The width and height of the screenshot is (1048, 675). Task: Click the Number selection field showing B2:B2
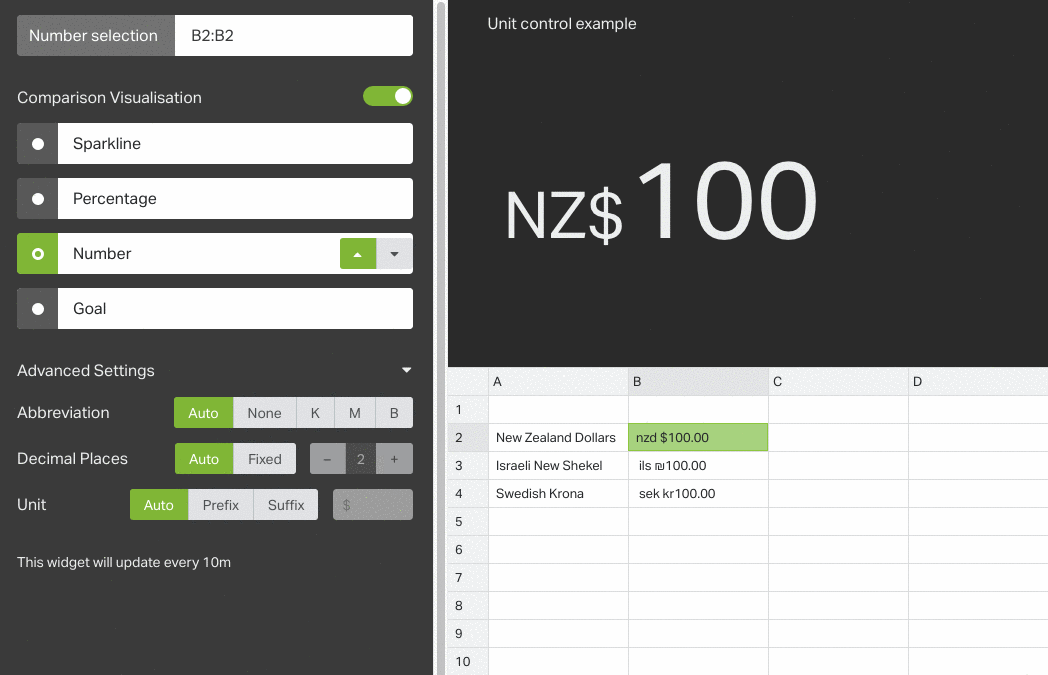[293, 35]
